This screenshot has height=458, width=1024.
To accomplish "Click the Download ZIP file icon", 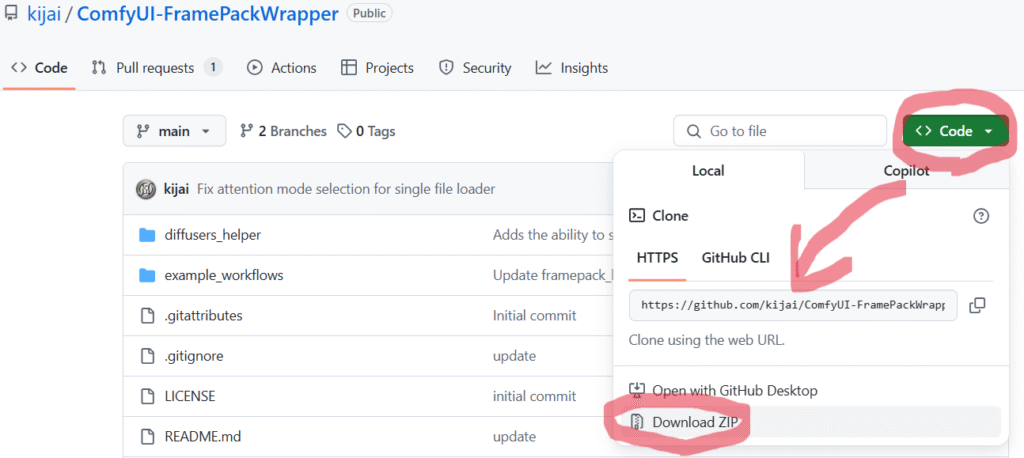I will coord(637,422).
